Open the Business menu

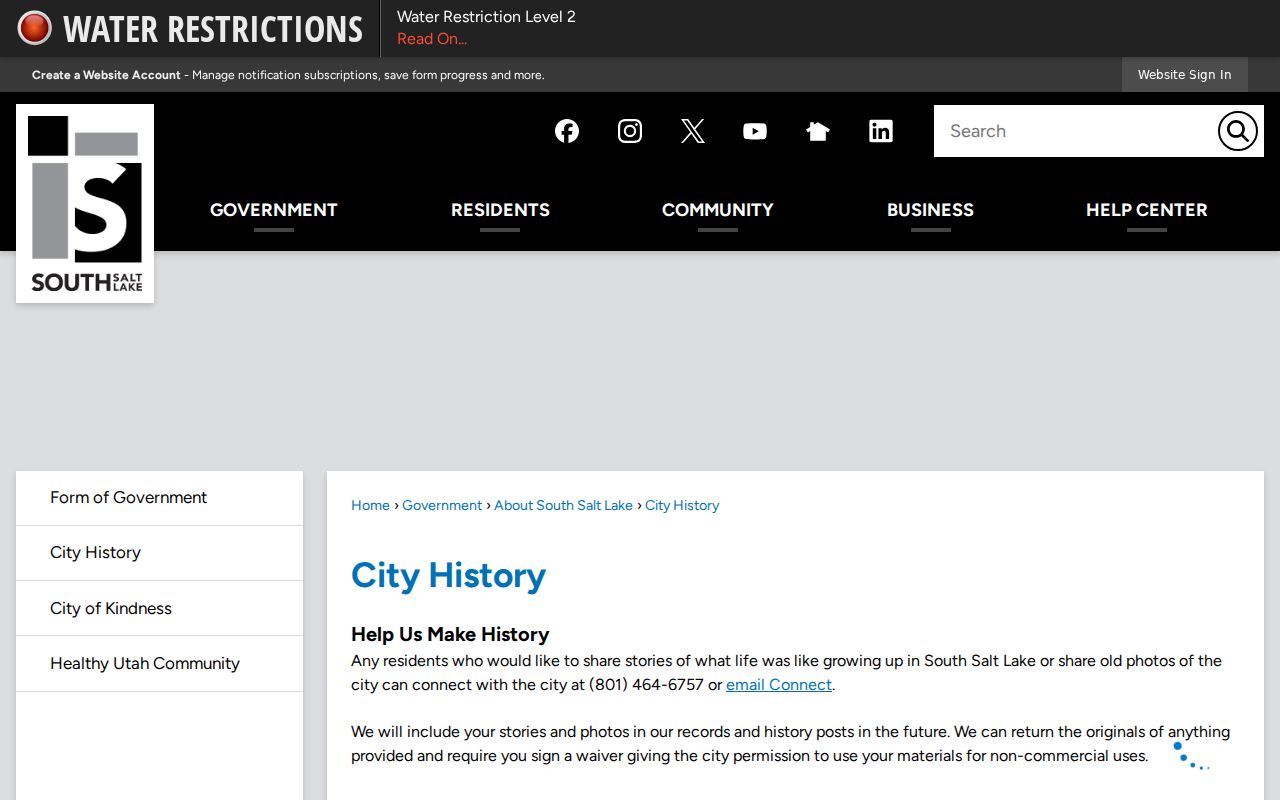930,210
